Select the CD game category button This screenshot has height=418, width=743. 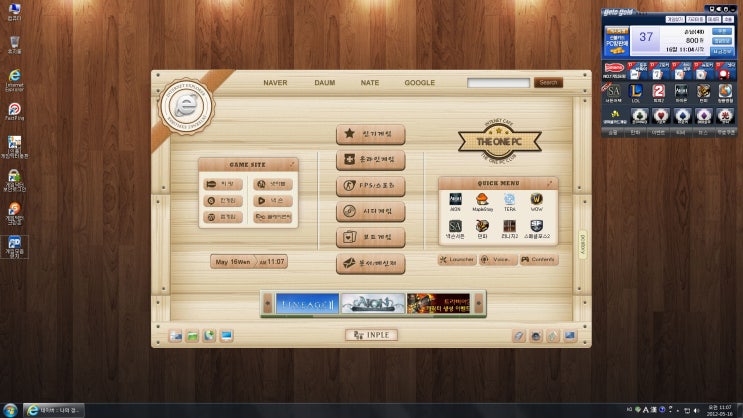coord(371,211)
